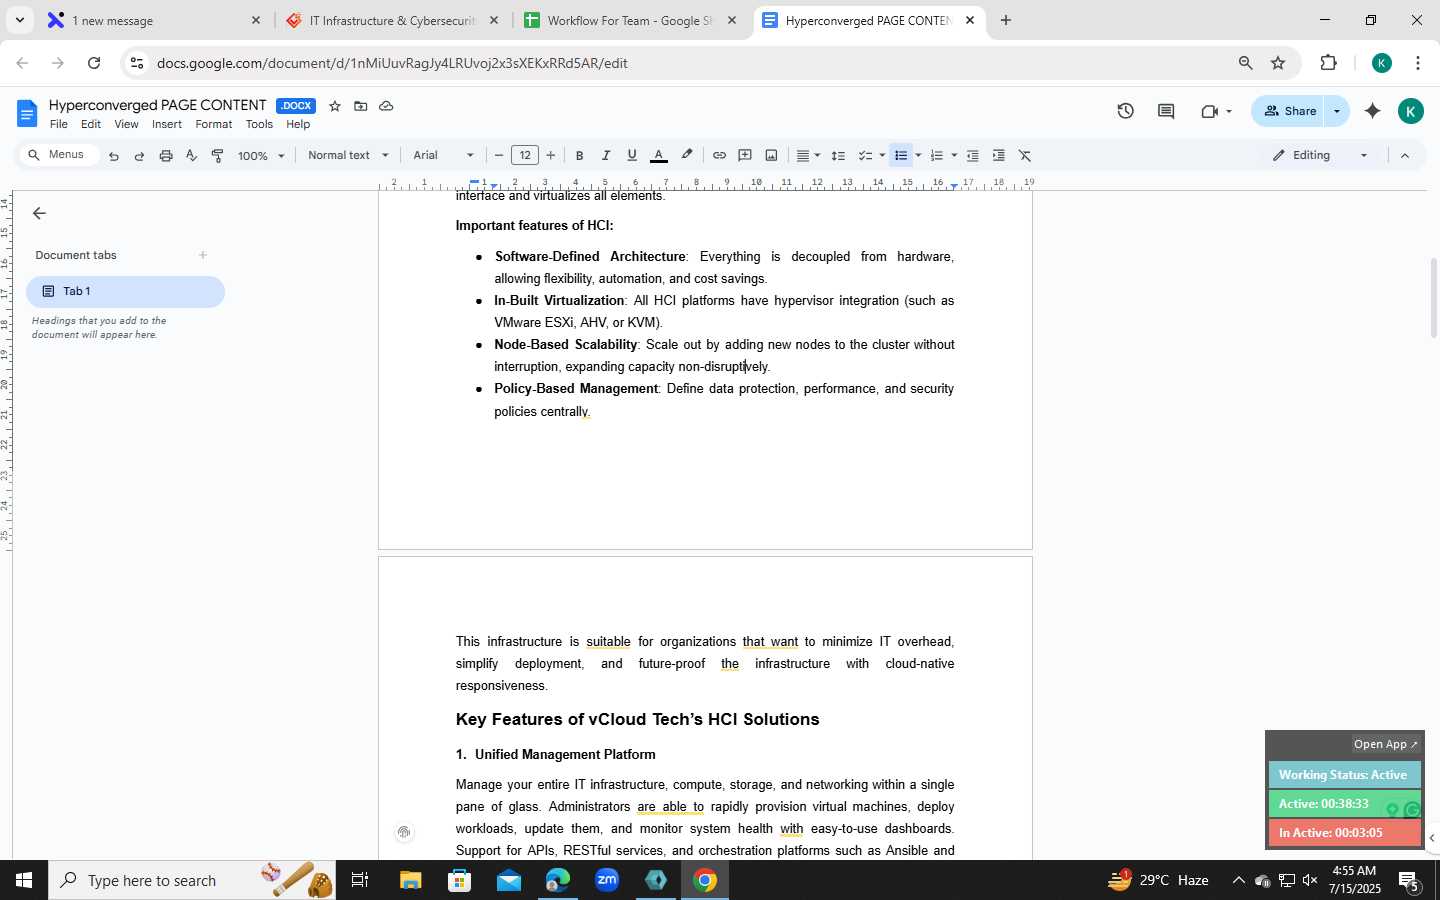
Task: Bookmark this page with star icon
Action: pyautogui.click(x=1278, y=63)
